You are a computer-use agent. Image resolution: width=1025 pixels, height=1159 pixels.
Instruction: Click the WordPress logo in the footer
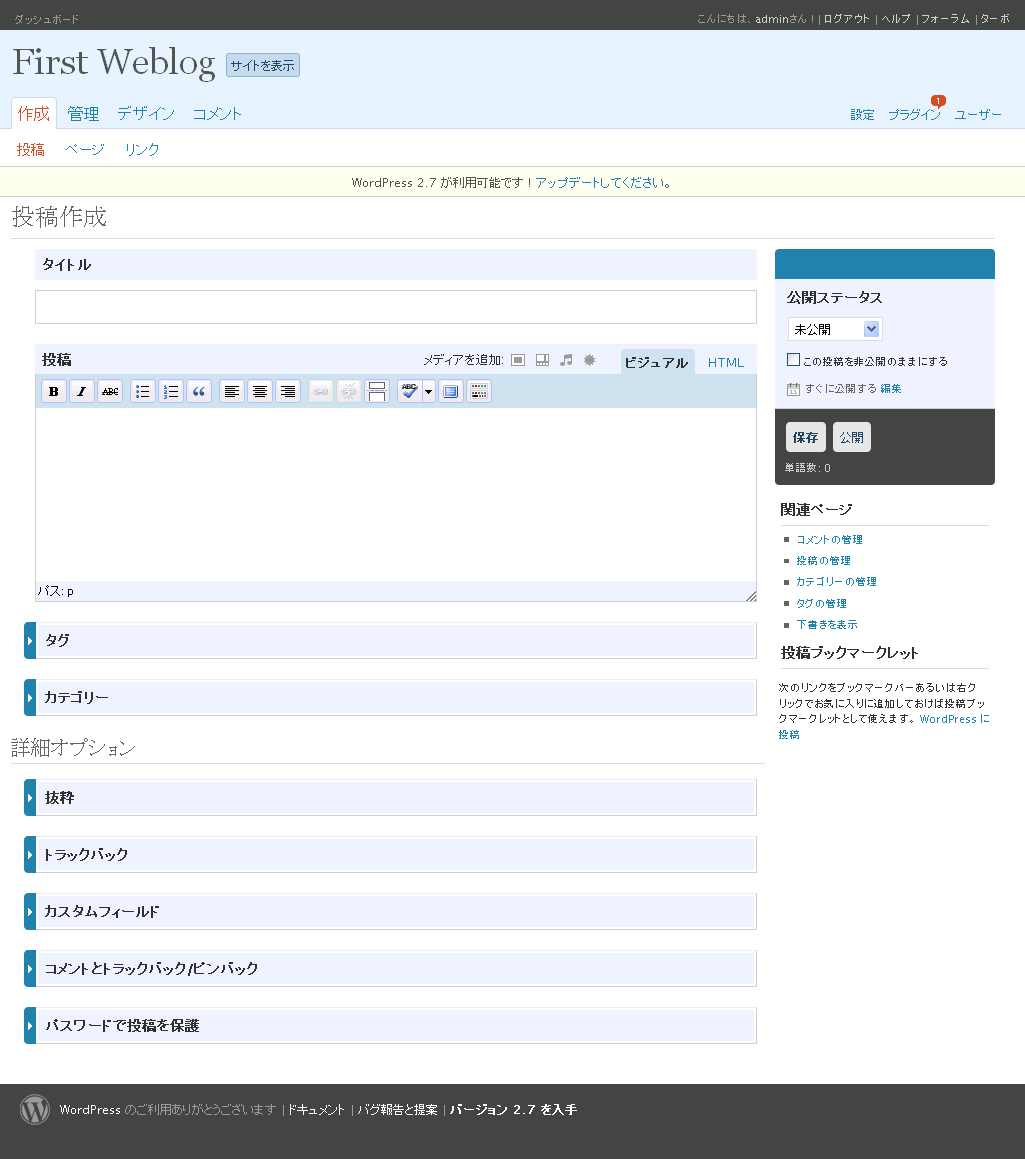point(35,1109)
